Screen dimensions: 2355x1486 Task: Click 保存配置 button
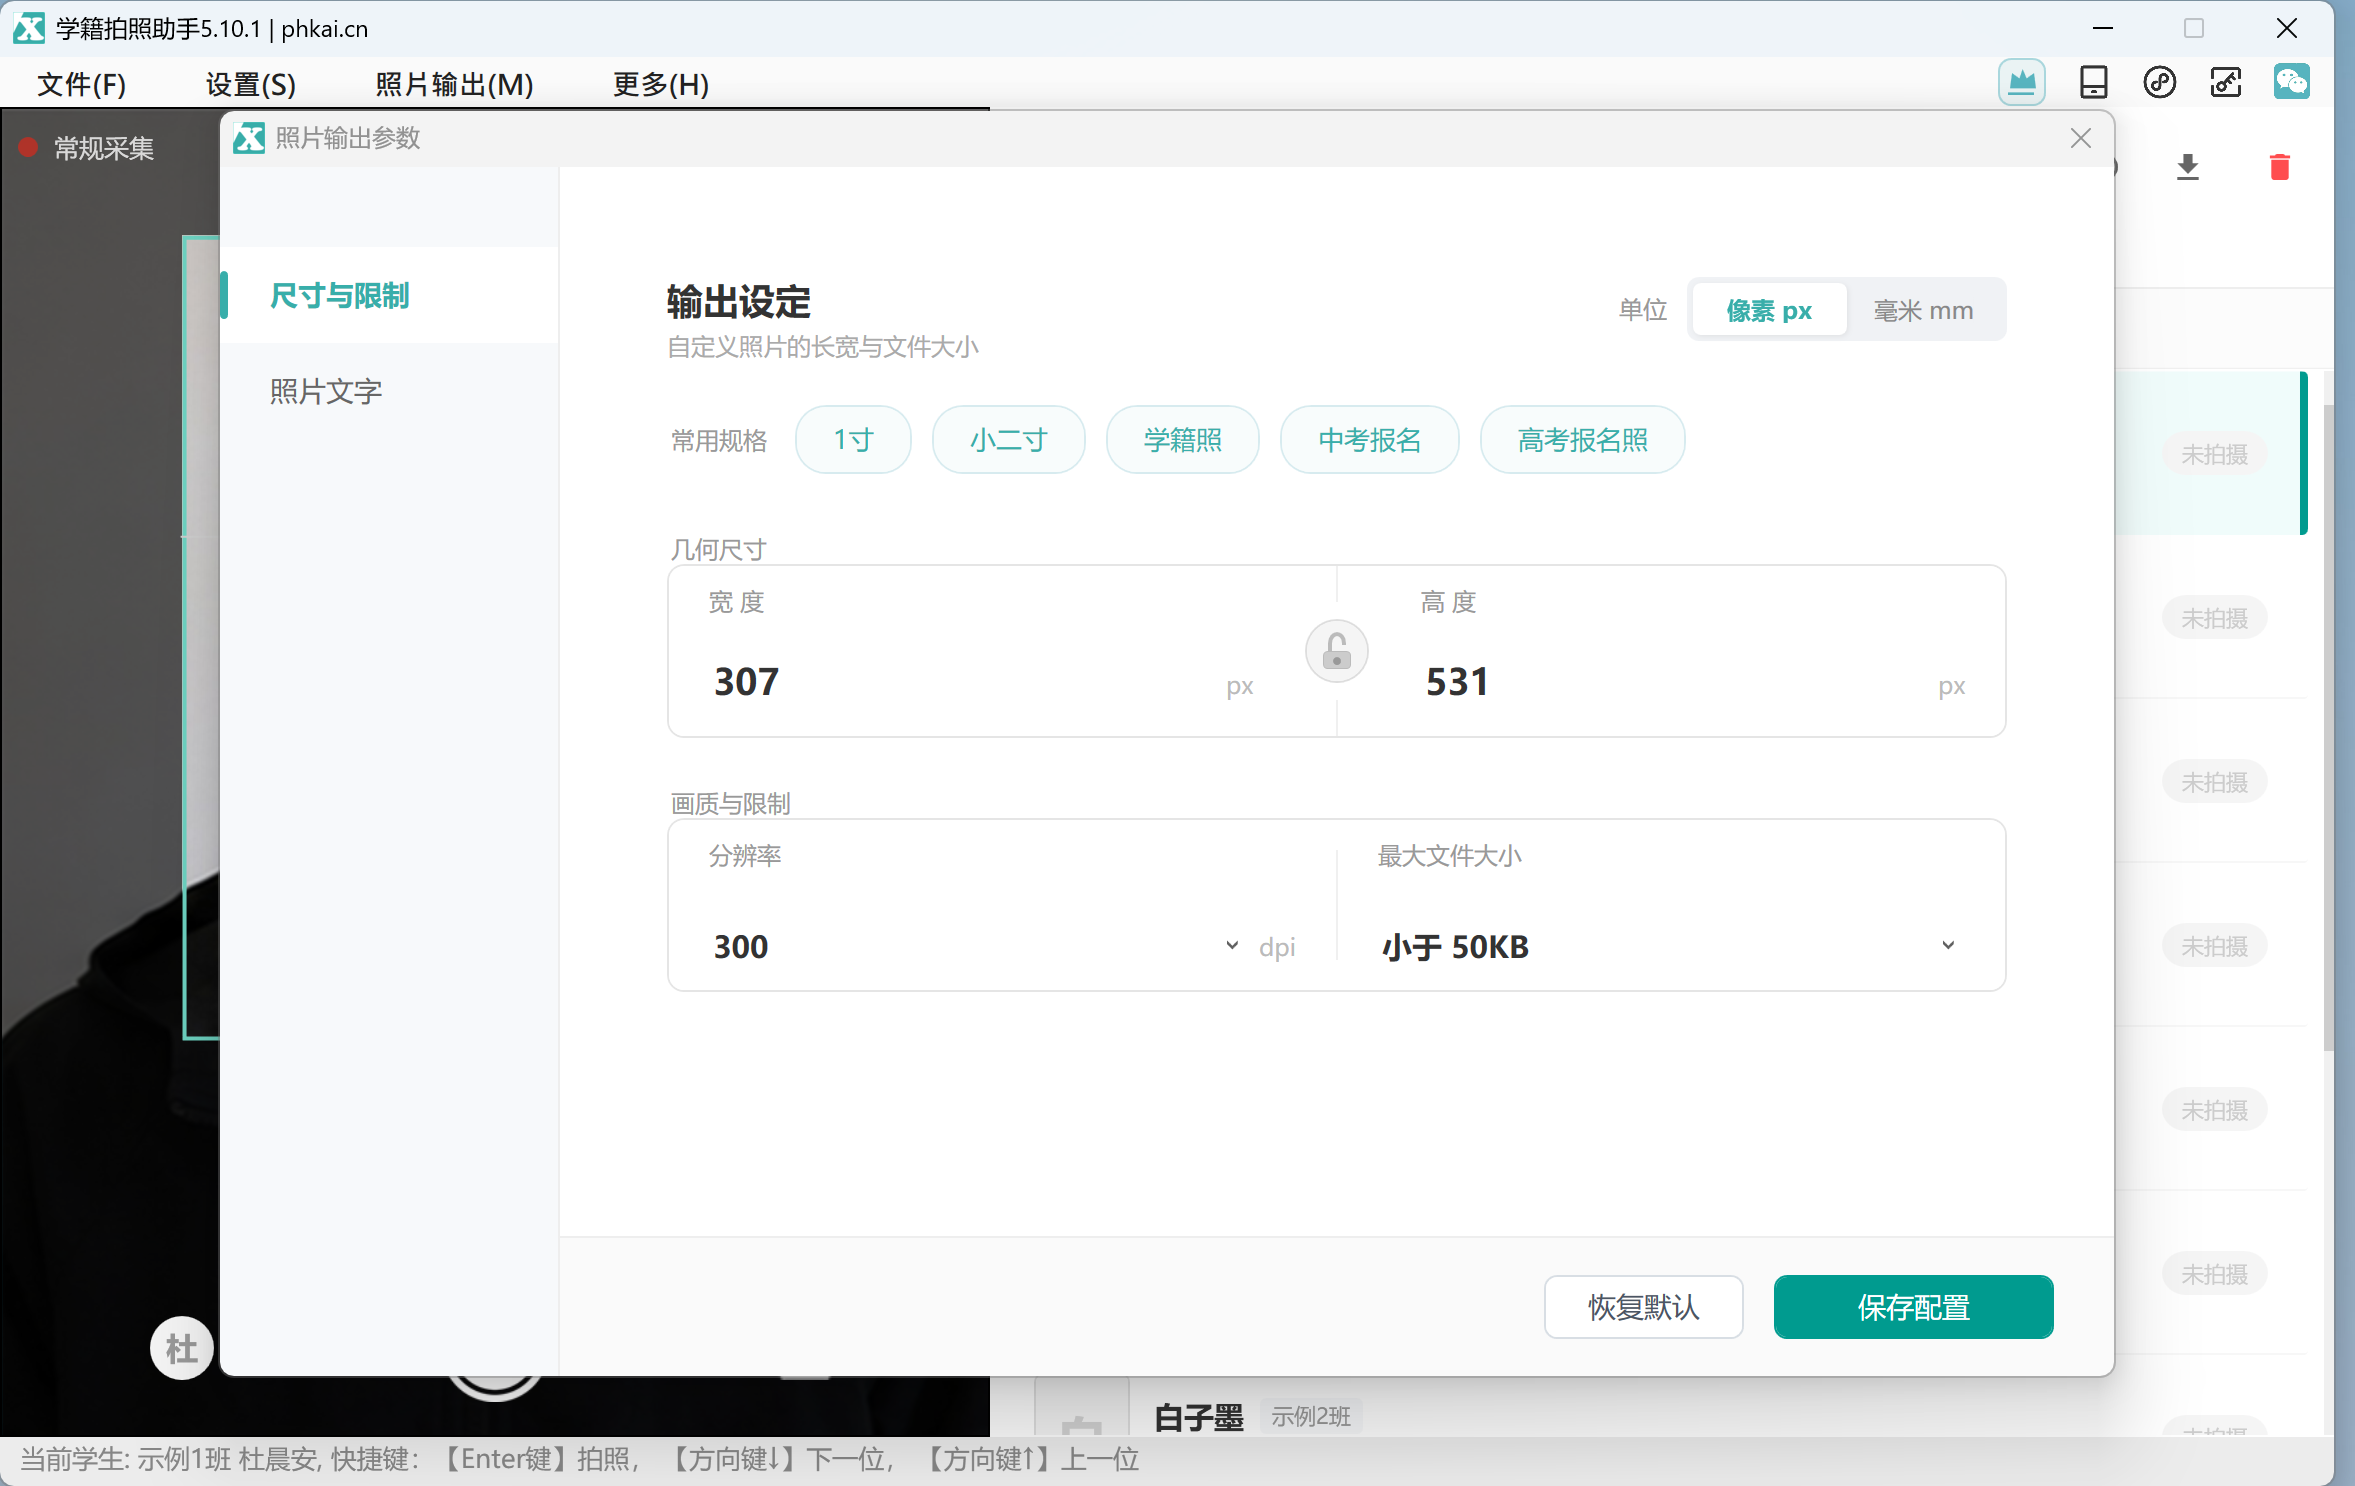pyautogui.click(x=1913, y=1307)
